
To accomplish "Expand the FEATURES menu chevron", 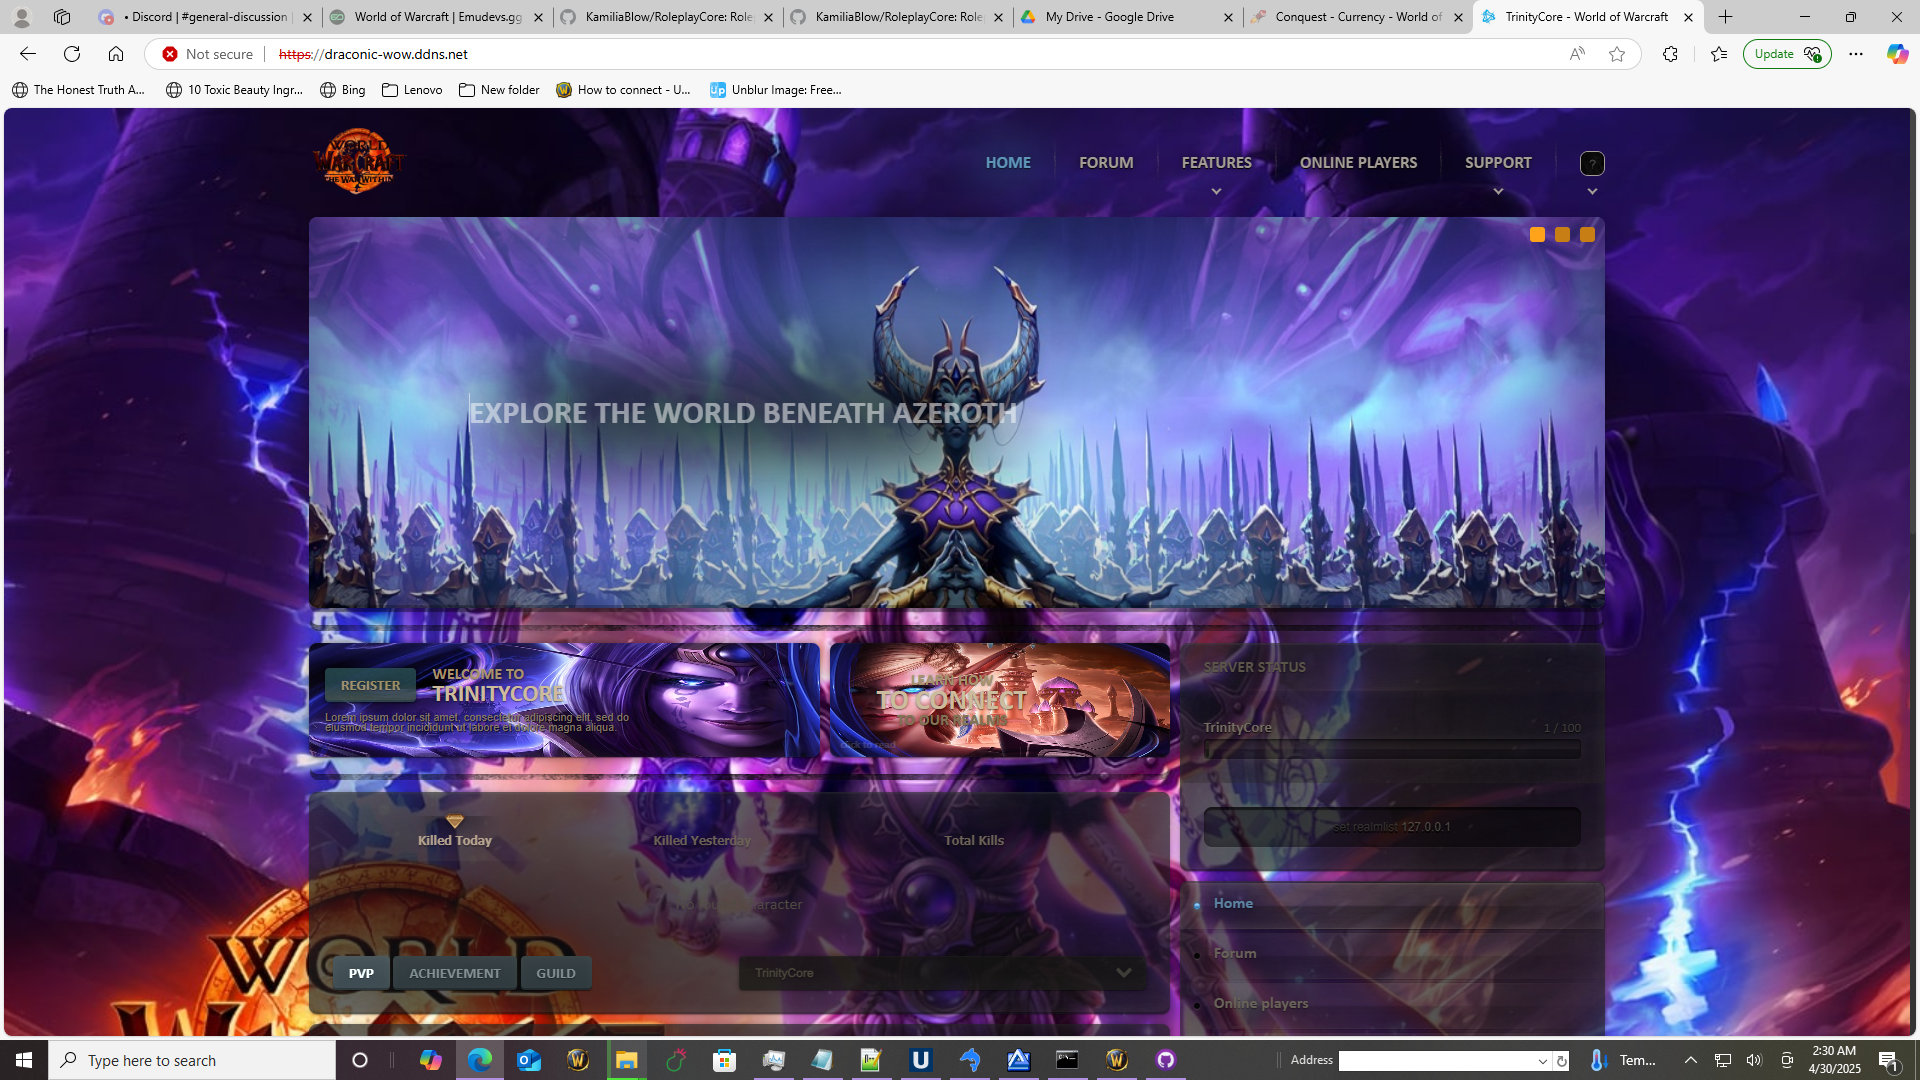I will (1216, 191).
